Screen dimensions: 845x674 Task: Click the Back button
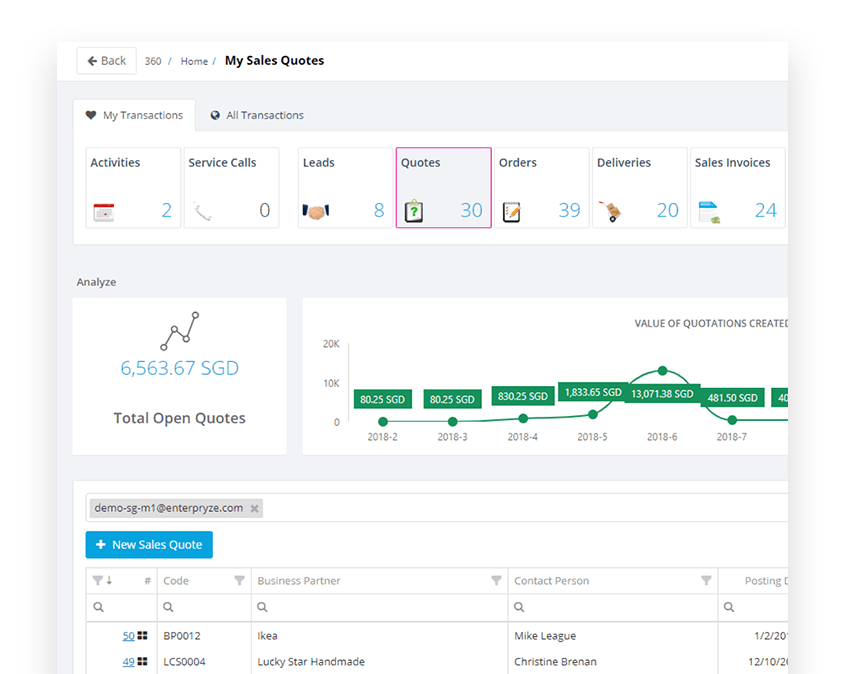[106, 61]
